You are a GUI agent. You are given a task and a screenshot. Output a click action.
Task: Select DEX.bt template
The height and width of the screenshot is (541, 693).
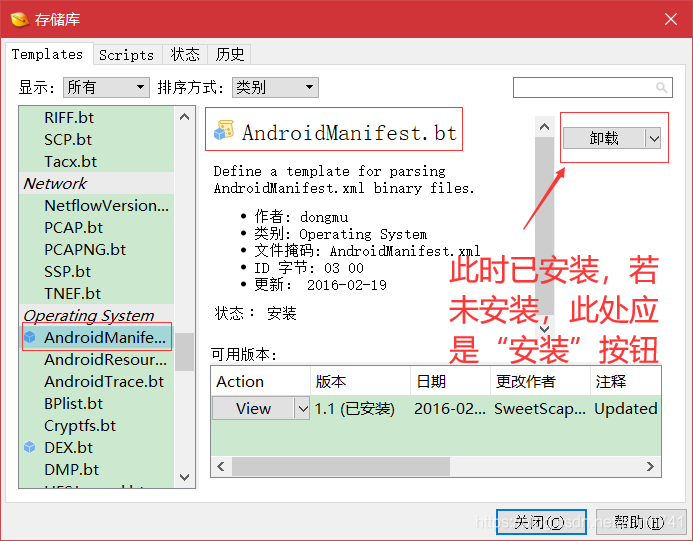(x=96, y=447)
